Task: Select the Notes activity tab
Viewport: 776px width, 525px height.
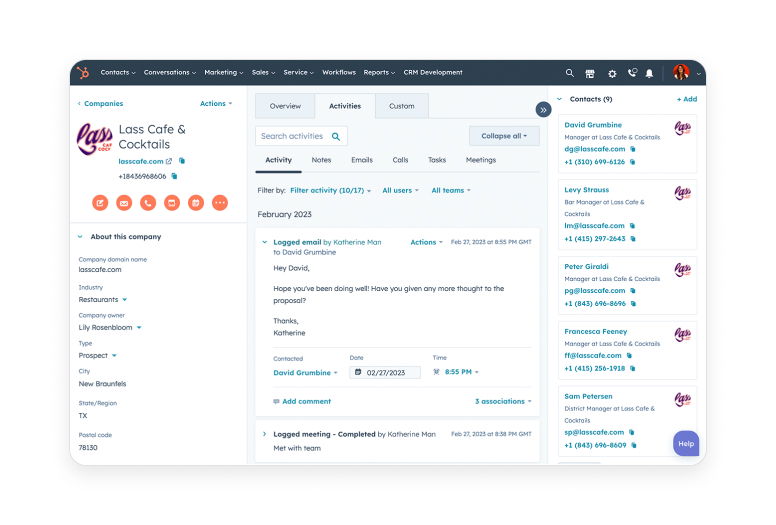Action: click(321, 160)
